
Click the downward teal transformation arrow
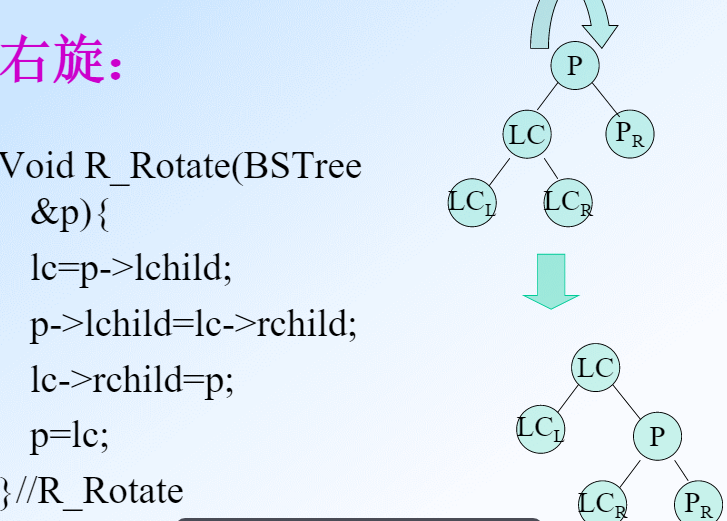pyautogui.click(x=551, y=281)
